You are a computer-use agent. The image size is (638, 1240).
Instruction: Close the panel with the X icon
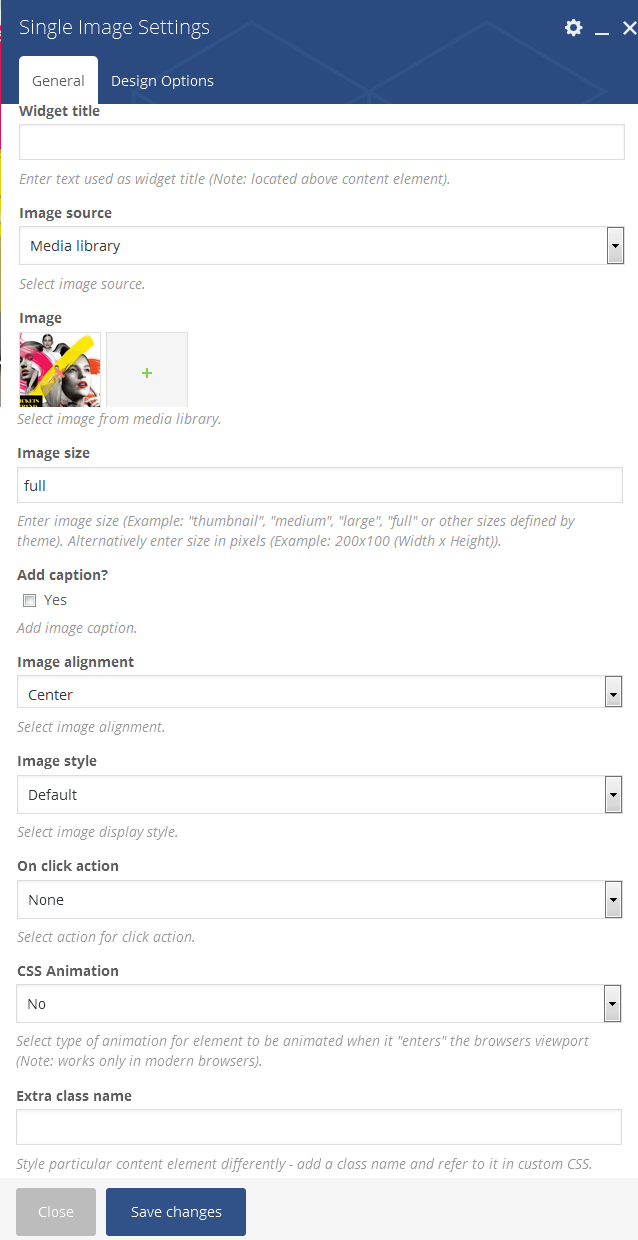point(629,29)
